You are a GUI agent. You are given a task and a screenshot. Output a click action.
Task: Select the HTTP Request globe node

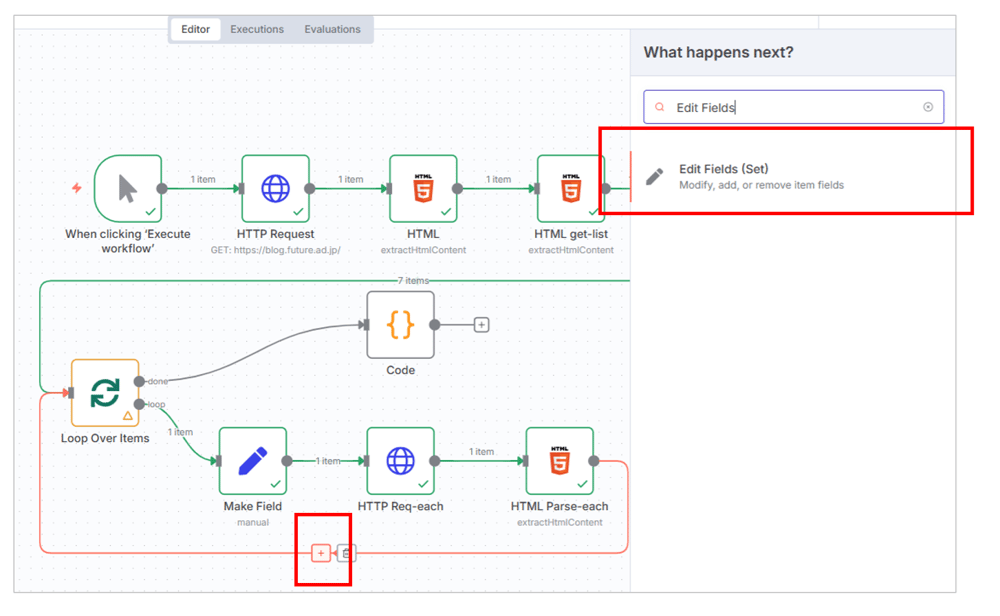click(275, 188)
